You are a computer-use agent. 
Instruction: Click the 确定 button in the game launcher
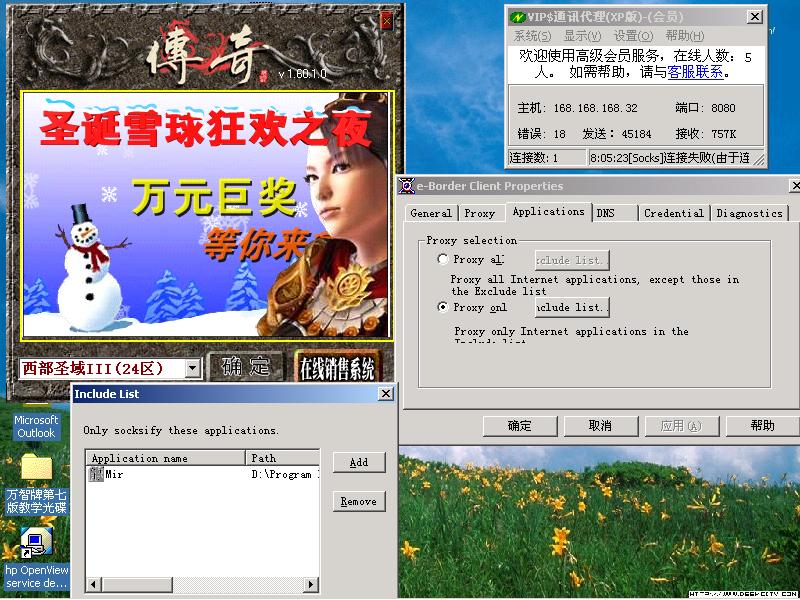246,366
